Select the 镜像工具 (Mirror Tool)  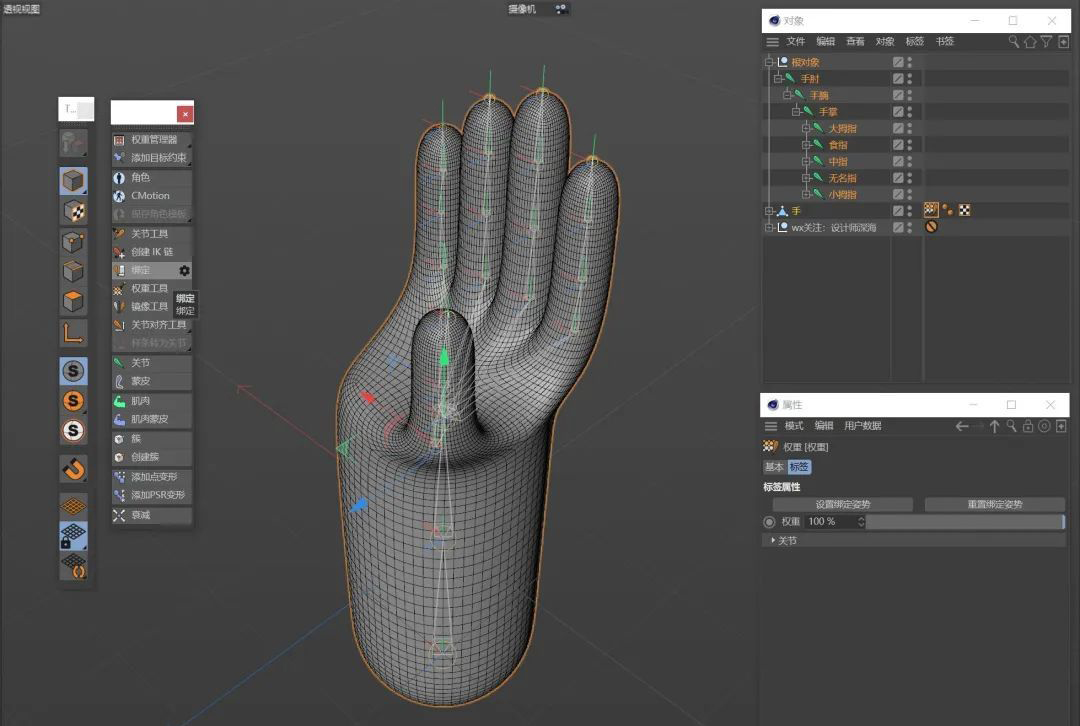pyautogui.click(x=149, y=307)
